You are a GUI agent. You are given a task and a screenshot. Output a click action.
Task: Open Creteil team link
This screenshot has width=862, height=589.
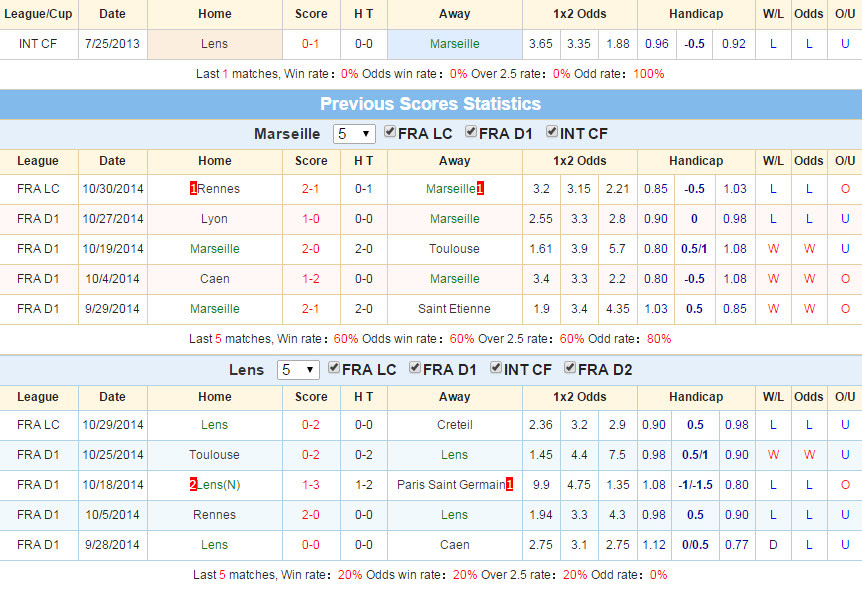pos(455,425)
